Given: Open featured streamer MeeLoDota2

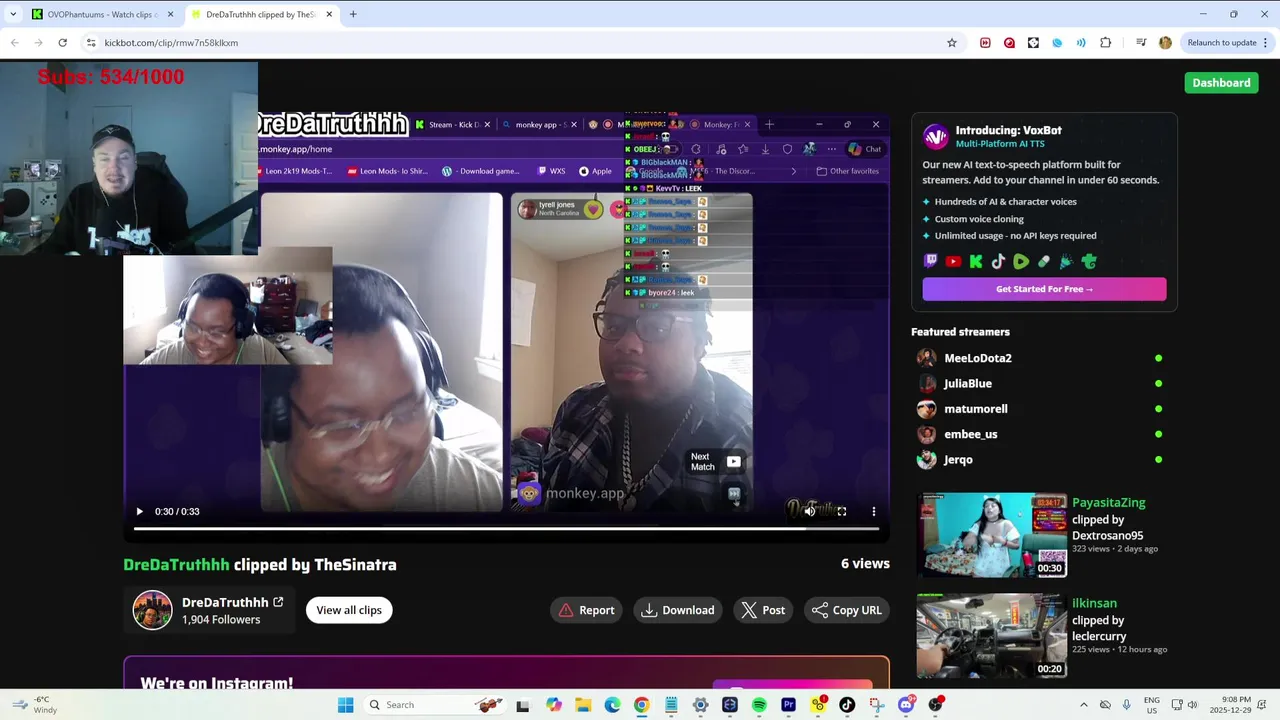Looking at the screenshot, I should point(978,358).
